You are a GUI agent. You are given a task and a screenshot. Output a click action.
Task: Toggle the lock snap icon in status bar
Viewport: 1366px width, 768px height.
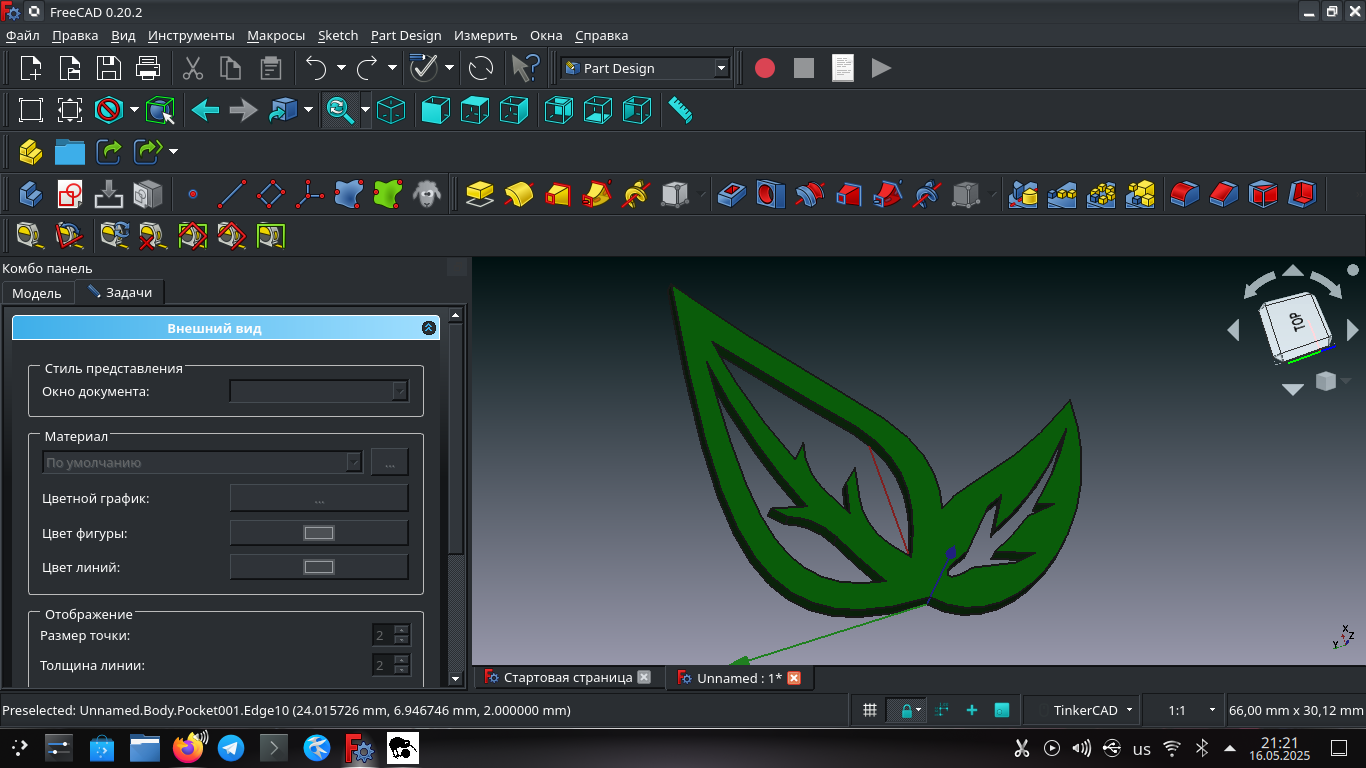(x=906, y=710)
